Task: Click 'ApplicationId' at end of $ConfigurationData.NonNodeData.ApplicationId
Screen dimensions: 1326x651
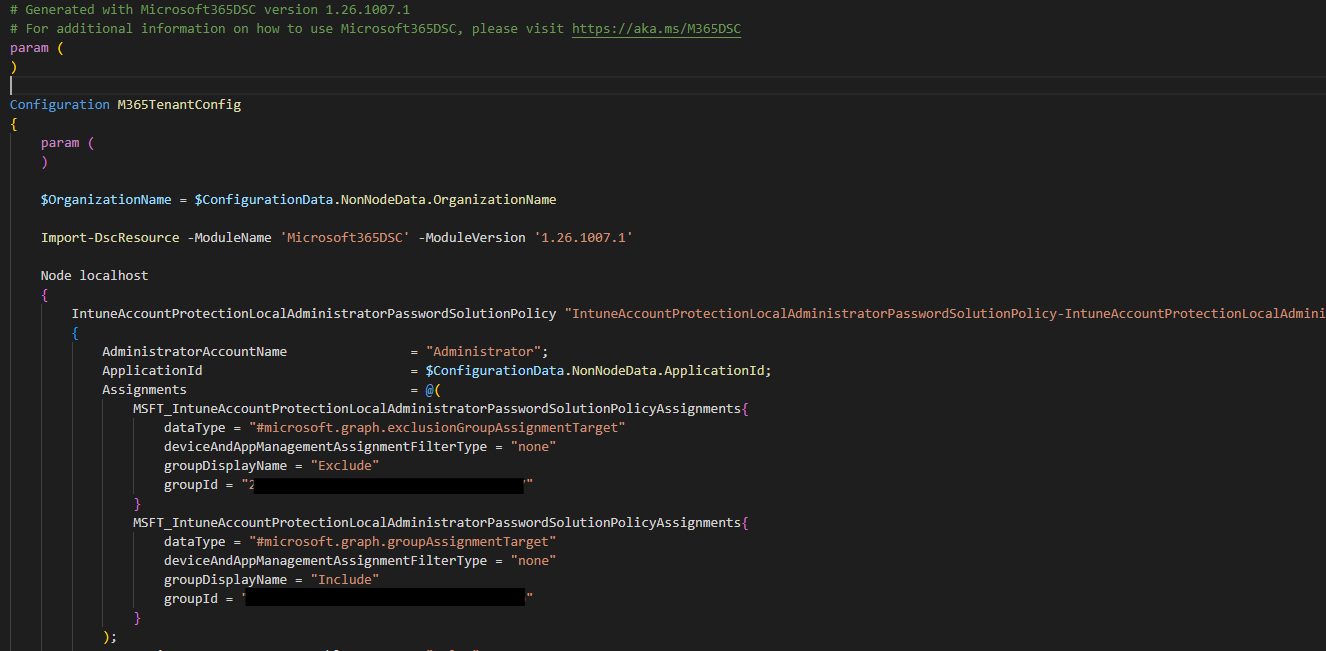Action: coord(714,370)
